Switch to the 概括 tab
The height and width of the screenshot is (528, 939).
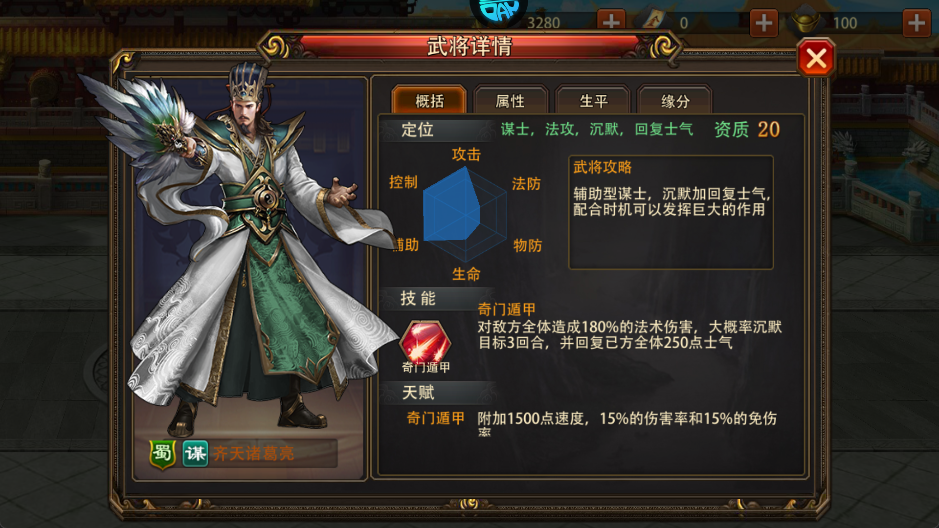pos(429,101)
